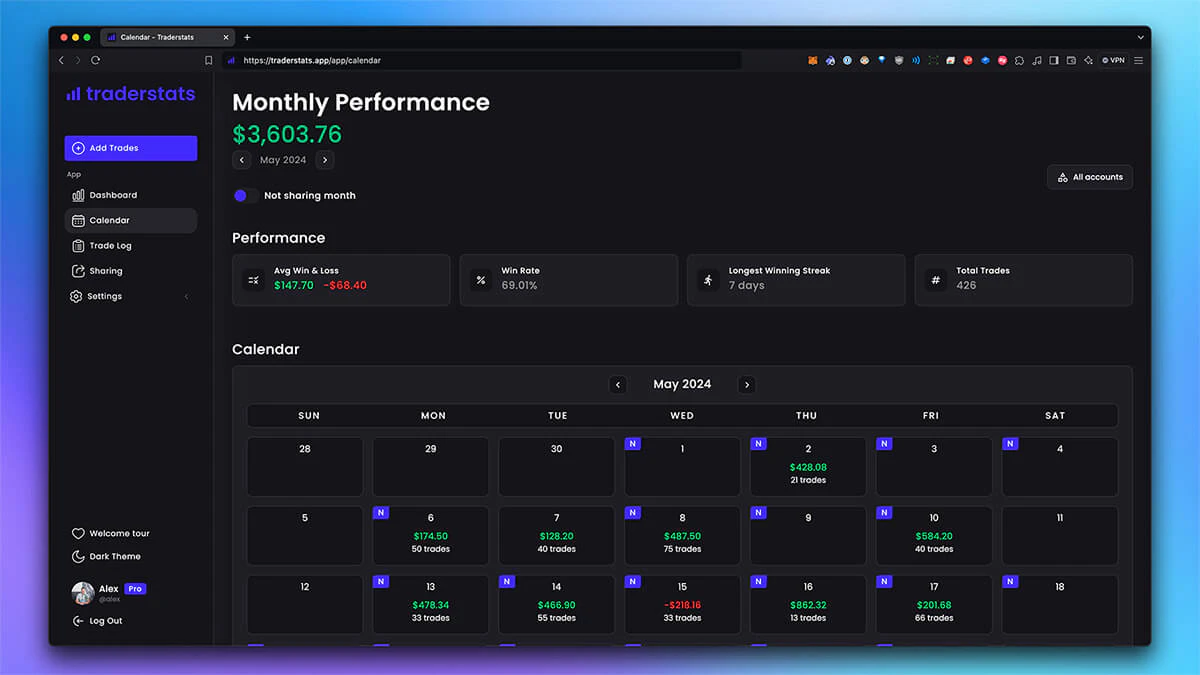Click the traderstats logo
This screenshot has height=675, width=1200.
(x=130, y=94)
